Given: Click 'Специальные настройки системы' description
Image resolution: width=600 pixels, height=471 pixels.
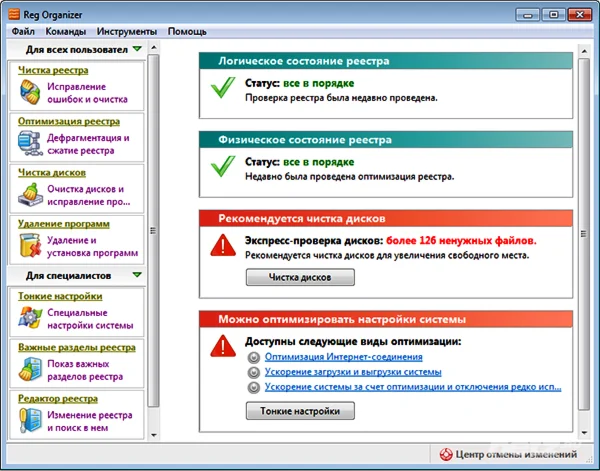Looking at the screenshot, I should pos(90,319).
